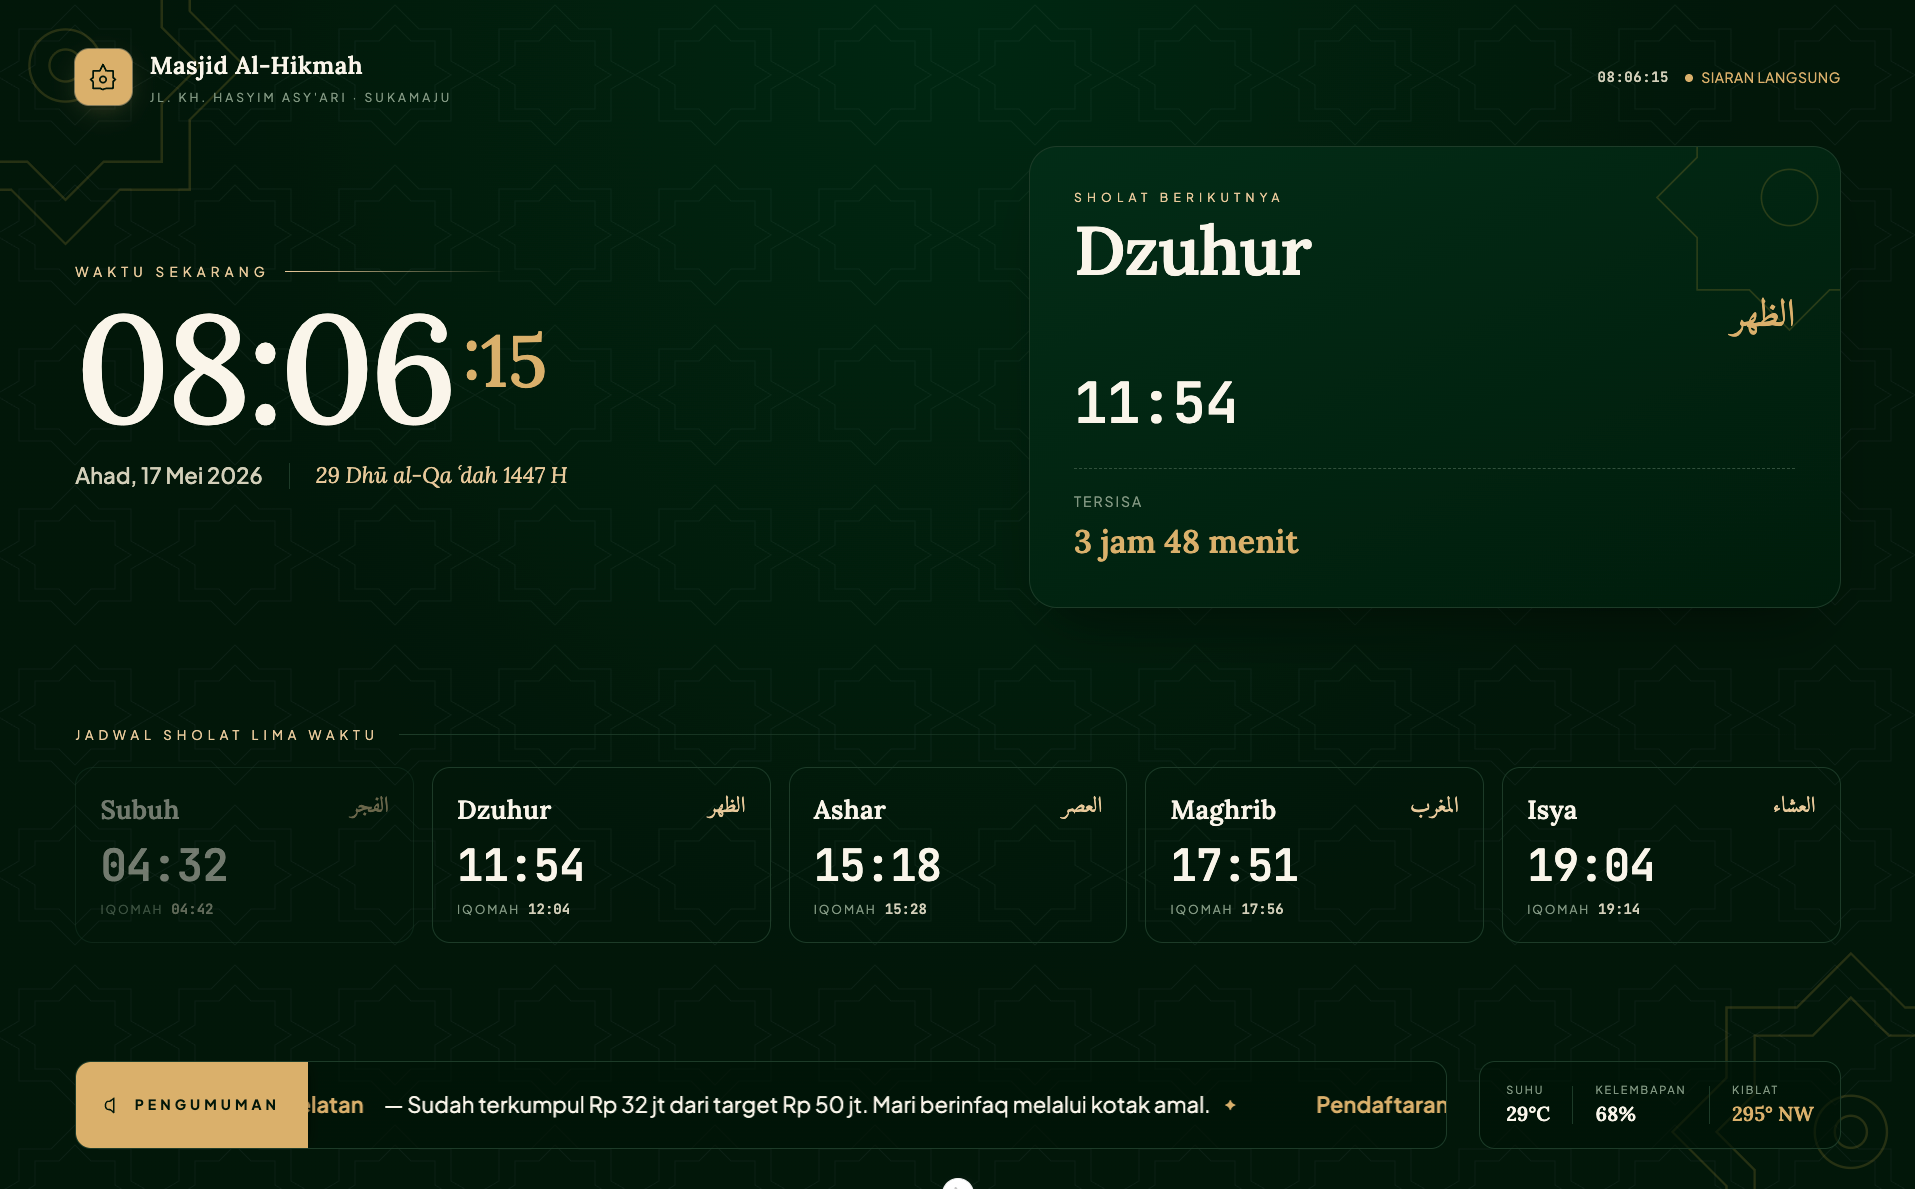This screenshot has height=1189, width=1915.
Task: Click the JADWAL SHOLAT LIMA WAKTU heading
Action: [x=226, y=735]
